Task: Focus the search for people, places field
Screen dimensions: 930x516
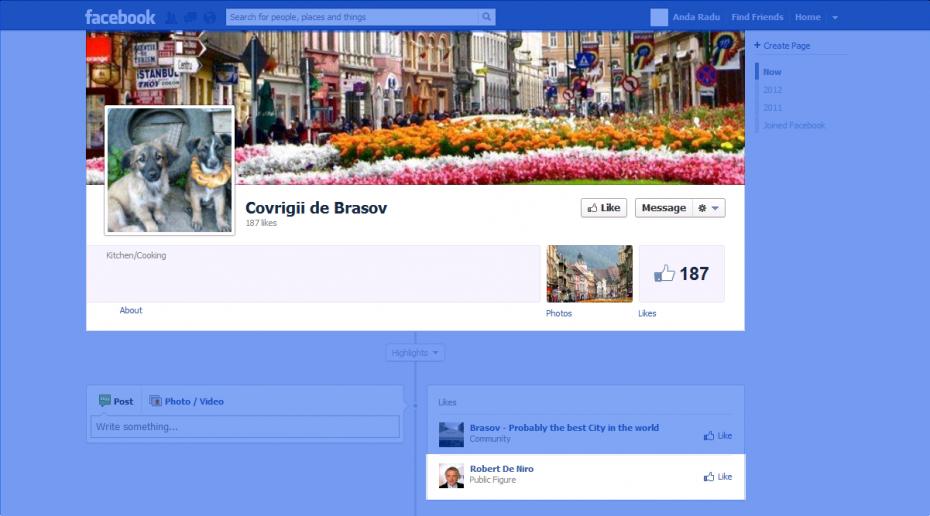Action: point(352,17)
